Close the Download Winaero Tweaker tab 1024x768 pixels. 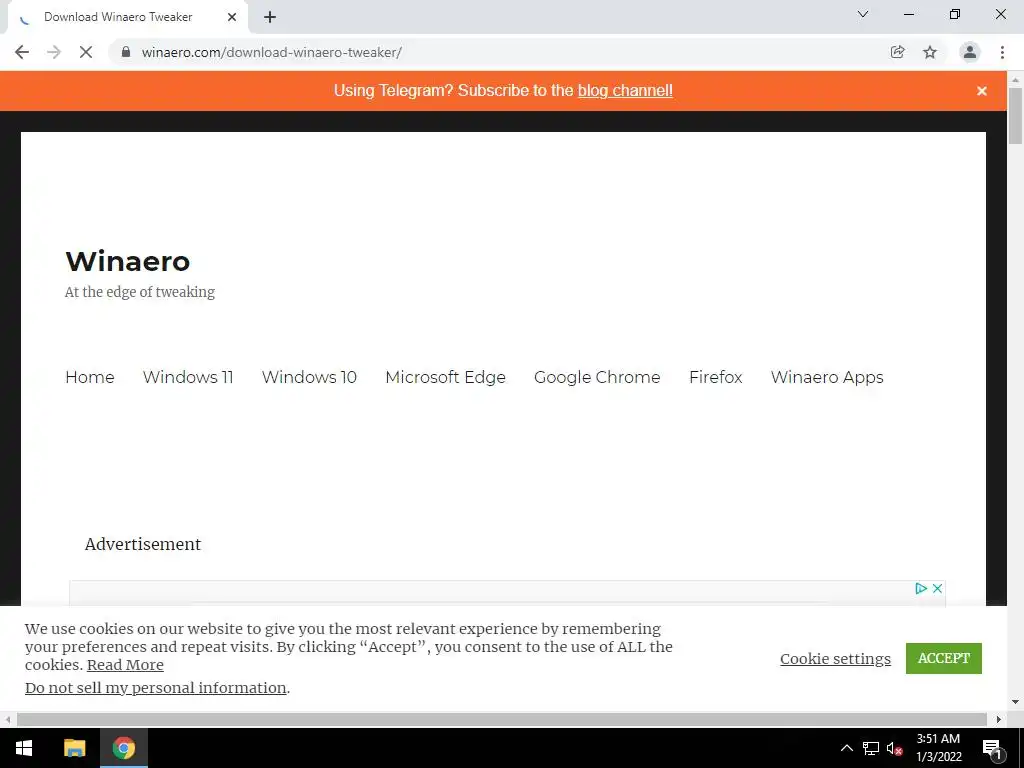click(232, 17)
